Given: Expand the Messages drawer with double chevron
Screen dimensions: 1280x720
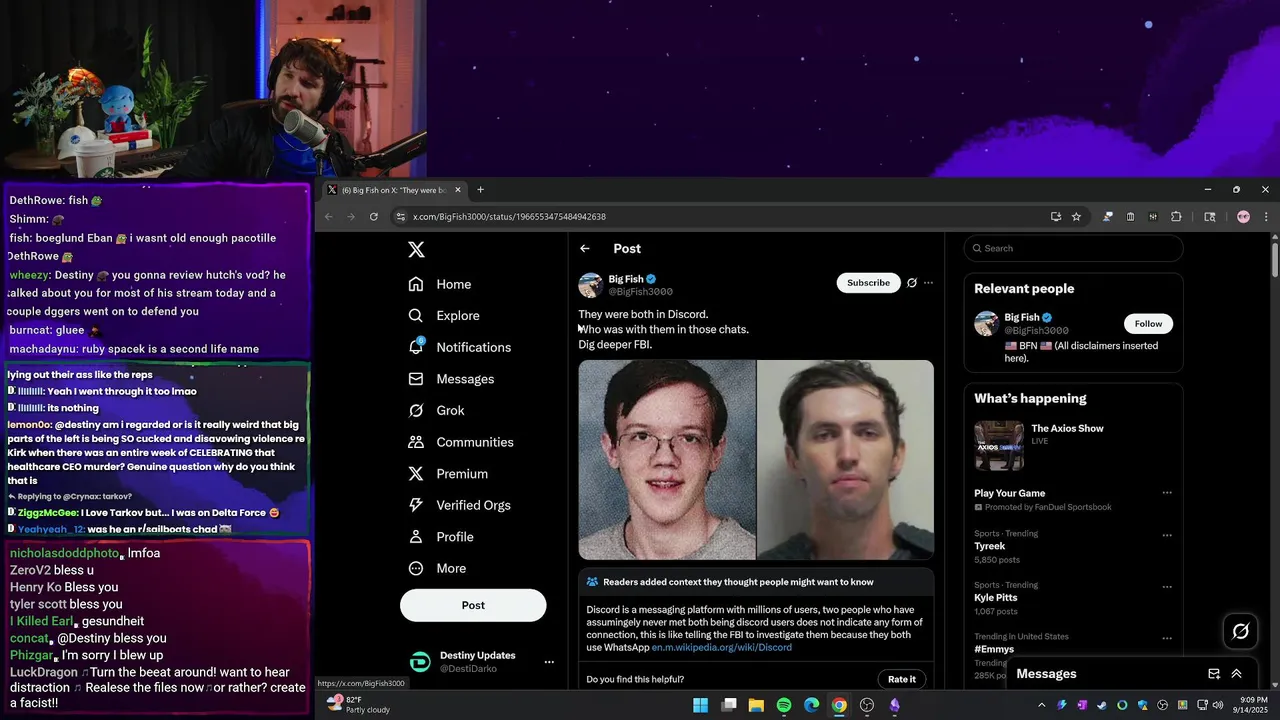Looking at the screenshot, I should pos(1237,674).
